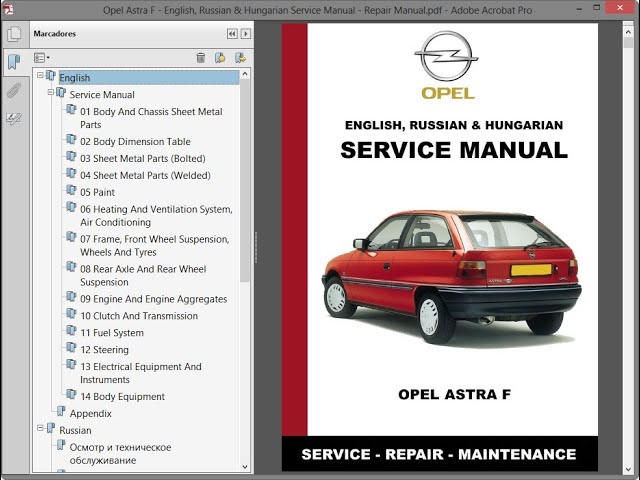Image resolution: width=640 pixels, height=480 pixels.
Task: Collapse the Service Manual bookmark branch
Action: 51,92
